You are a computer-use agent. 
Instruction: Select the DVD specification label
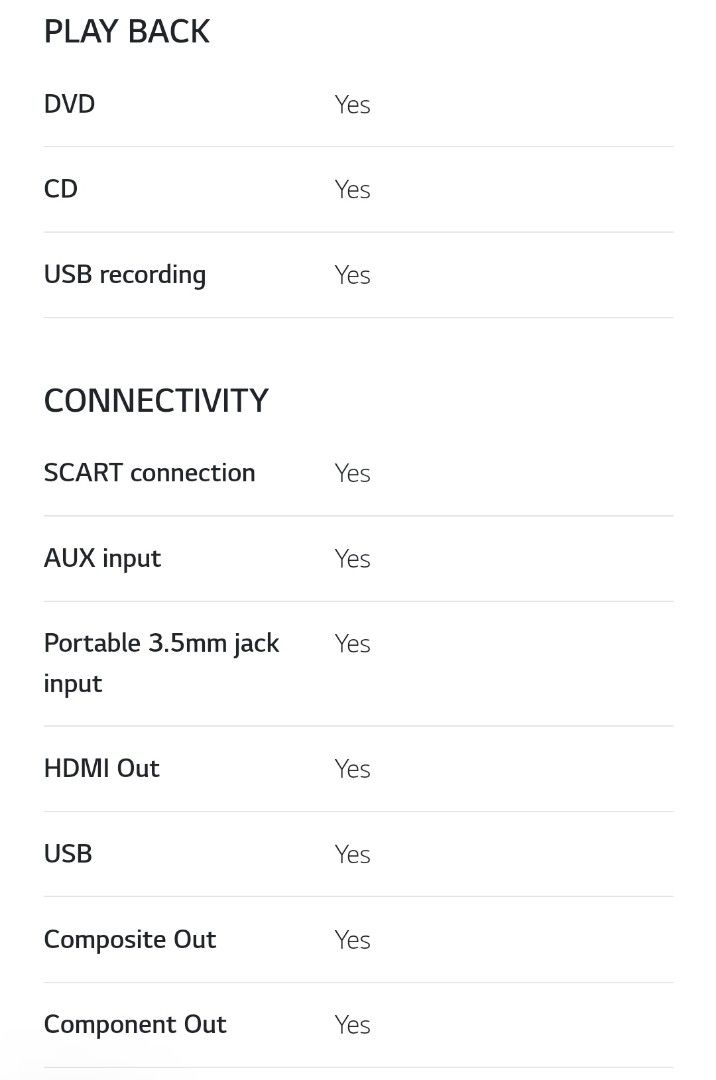70,104
